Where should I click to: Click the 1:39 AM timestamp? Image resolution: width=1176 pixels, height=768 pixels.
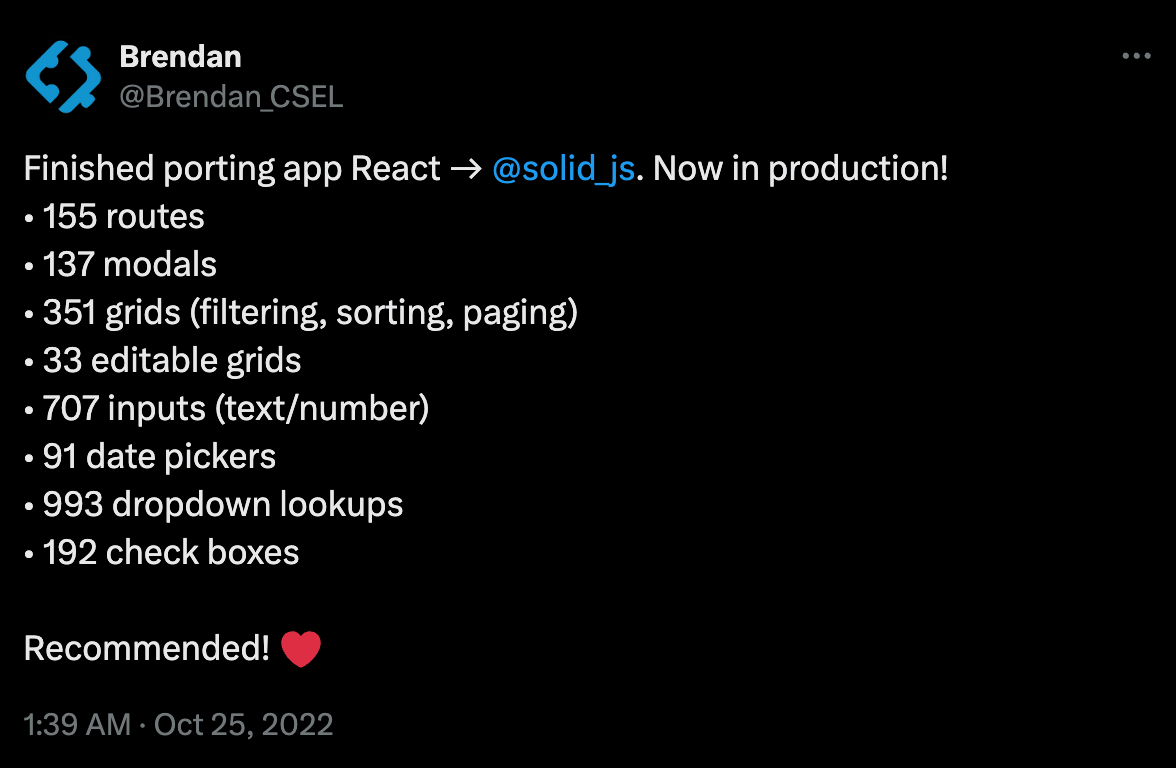tap(77, 724)
